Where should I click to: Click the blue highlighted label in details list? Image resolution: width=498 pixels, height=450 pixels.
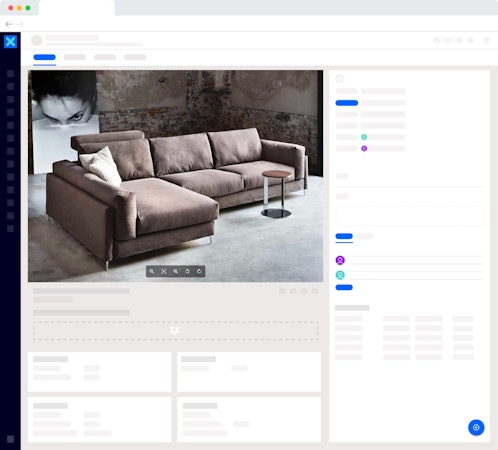pos(347,103)
